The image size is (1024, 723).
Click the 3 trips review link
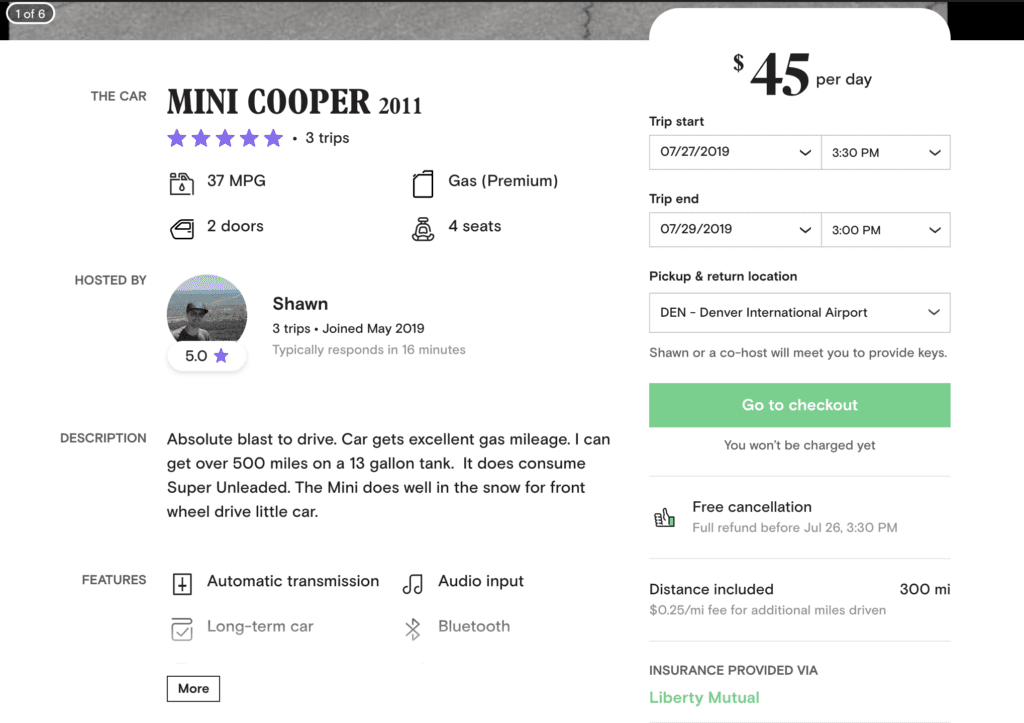click(x=326, y=137)
